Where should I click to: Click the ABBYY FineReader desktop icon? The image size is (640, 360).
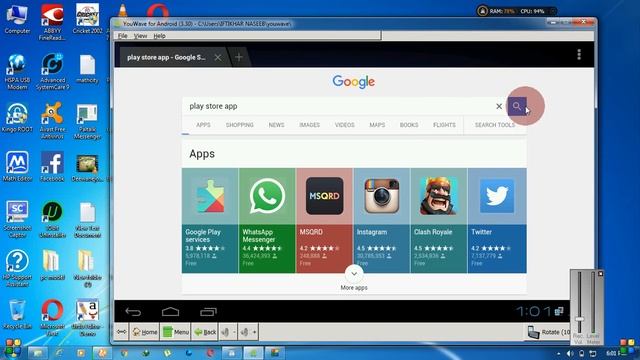[52, 22]
